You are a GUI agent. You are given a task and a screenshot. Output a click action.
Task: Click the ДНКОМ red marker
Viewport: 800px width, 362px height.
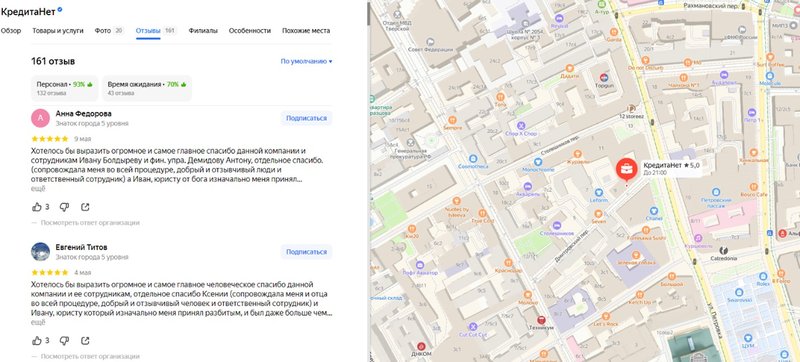coord(421,346)
